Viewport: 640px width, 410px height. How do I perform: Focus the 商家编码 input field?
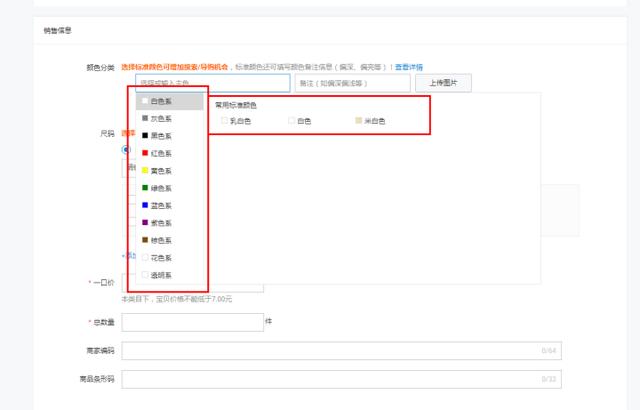click(342, 351)
